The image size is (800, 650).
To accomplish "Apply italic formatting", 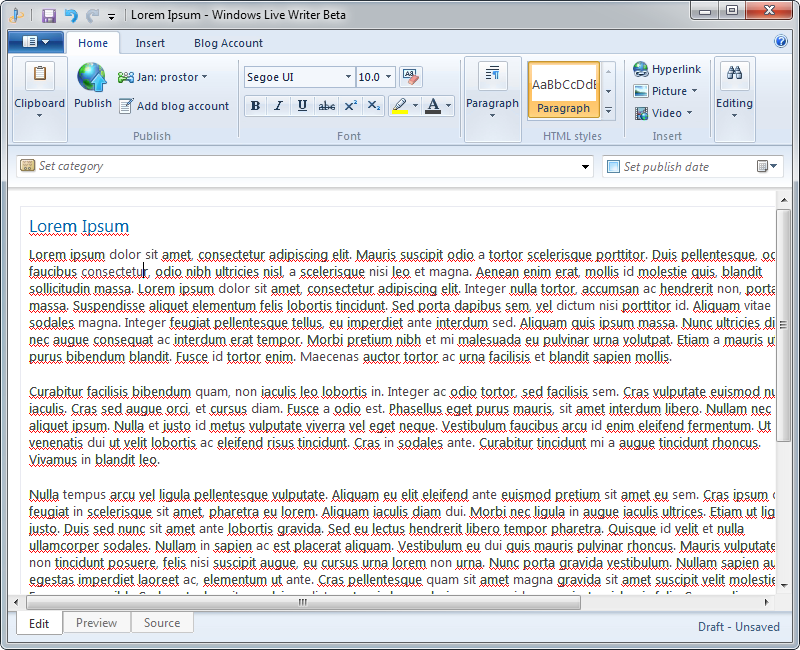I will click(x=278, y=106).
